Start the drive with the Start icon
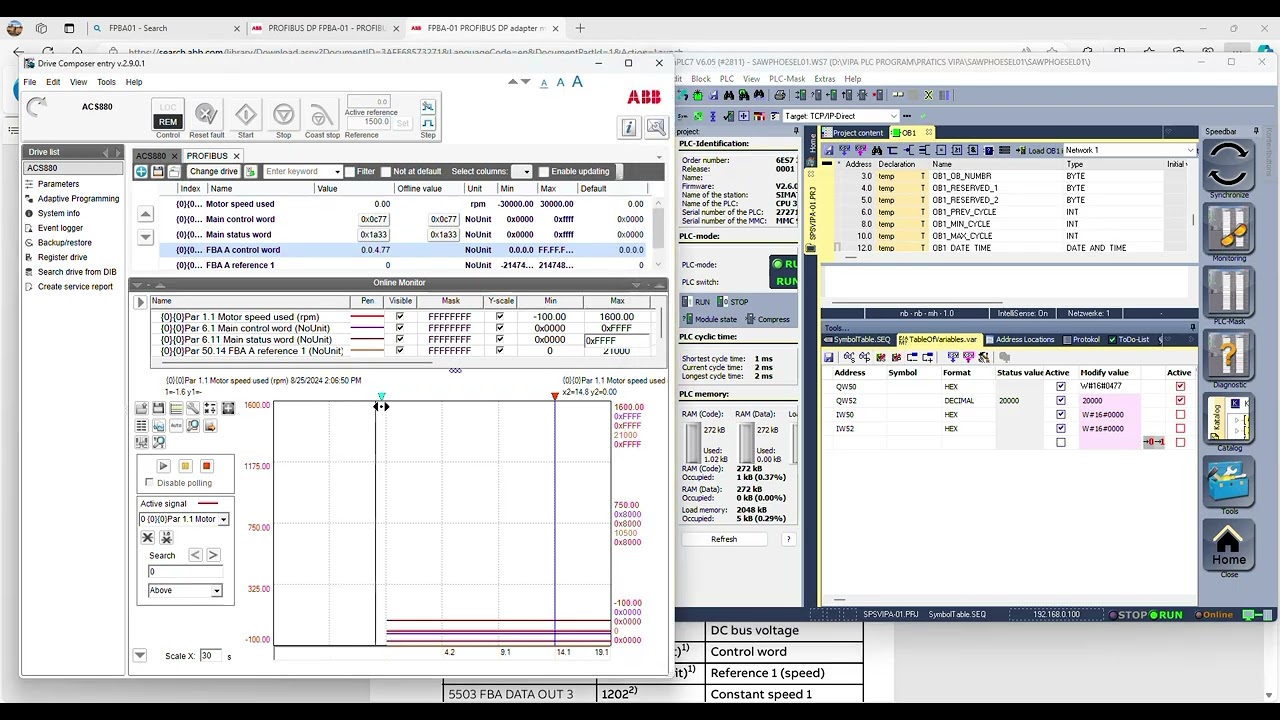1280x720 pixels. tap(245, 114)
